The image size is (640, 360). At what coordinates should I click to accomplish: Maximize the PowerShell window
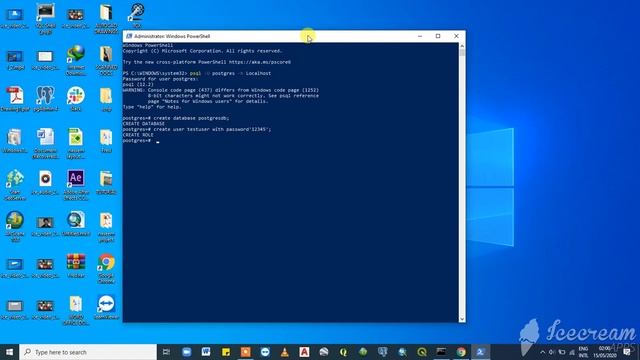click(438, 36)
